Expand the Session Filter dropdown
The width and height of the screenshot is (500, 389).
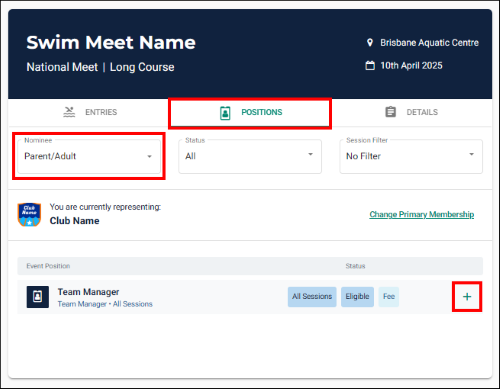coord(411,156)
